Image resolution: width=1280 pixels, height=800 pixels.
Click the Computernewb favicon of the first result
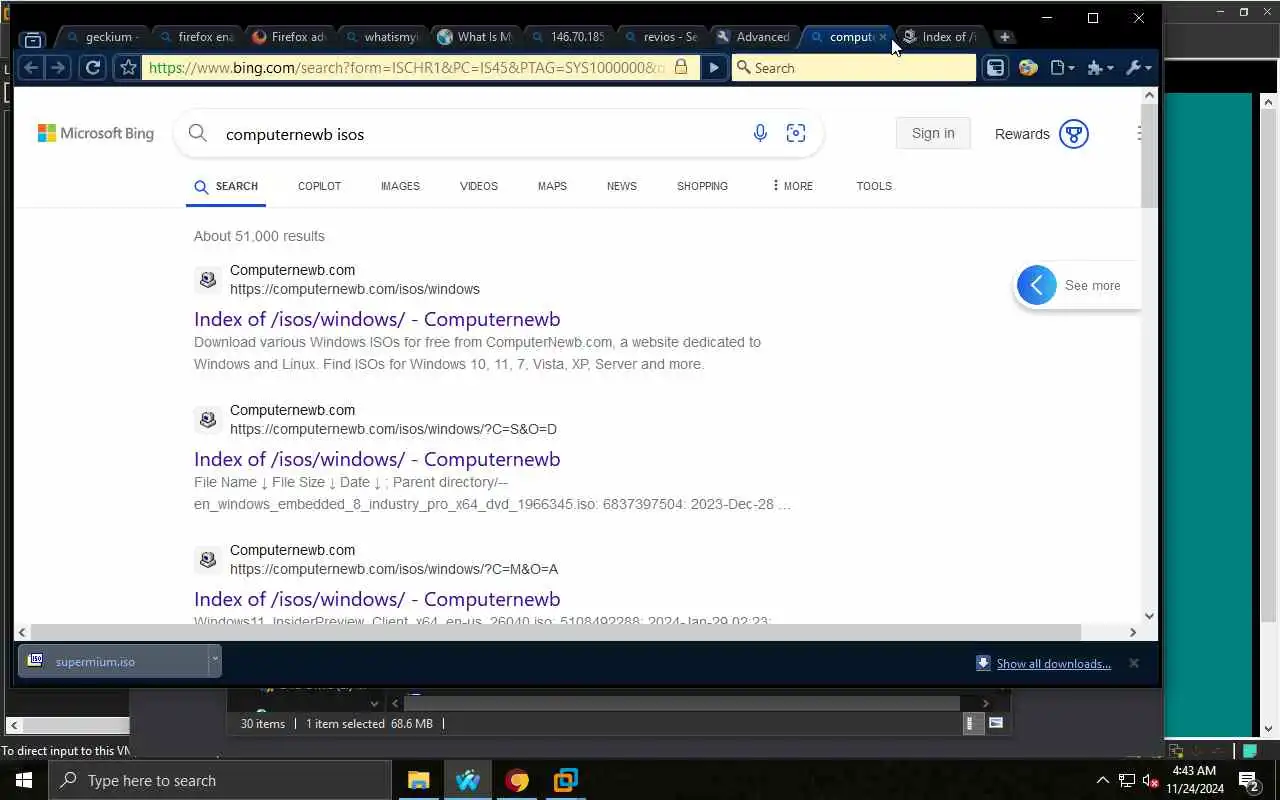click(208, 280)
